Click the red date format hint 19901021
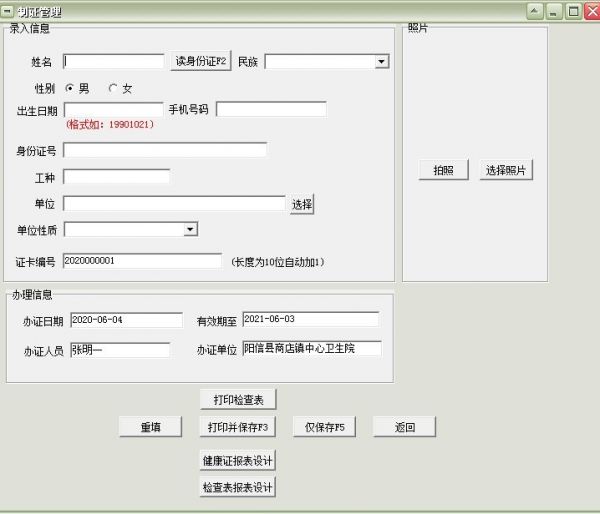The height and width of the screenshot is (514, 600). 110,124
